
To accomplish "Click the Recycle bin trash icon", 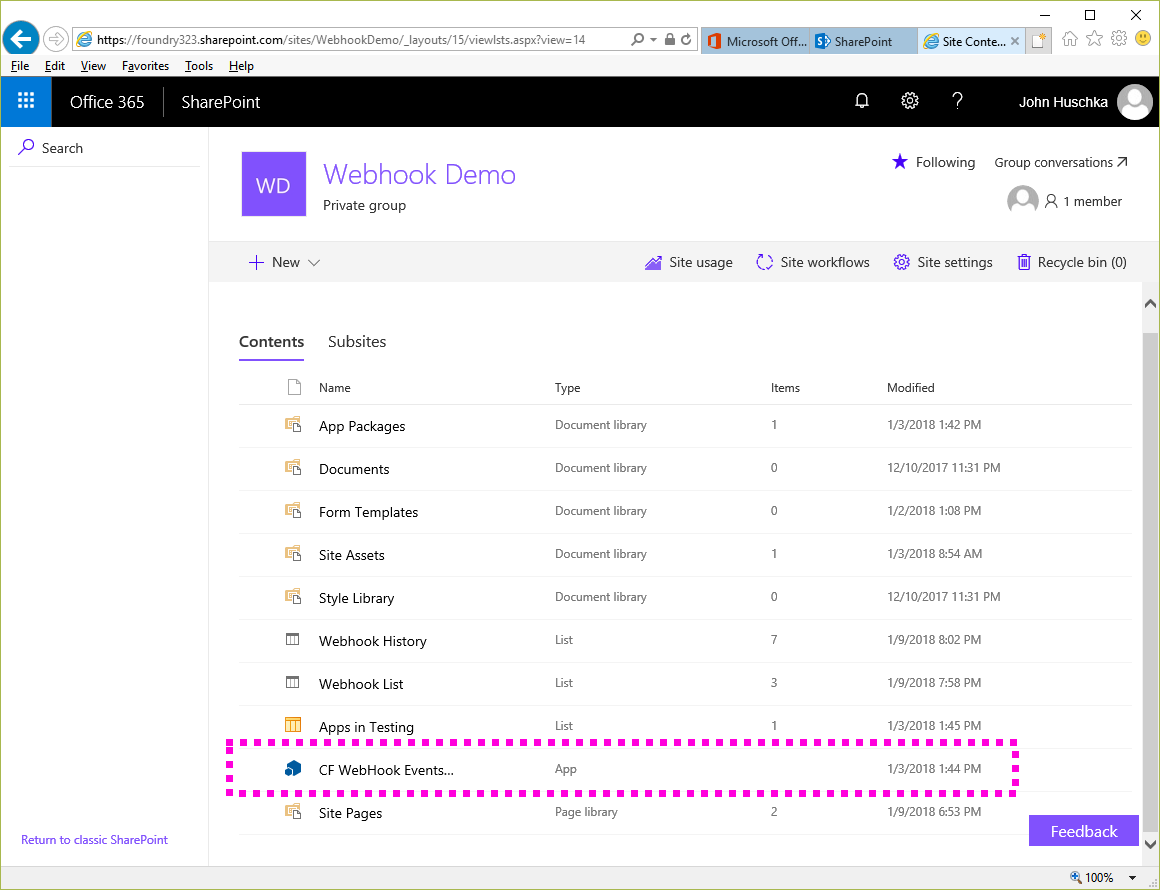I will coord(1024,262).
